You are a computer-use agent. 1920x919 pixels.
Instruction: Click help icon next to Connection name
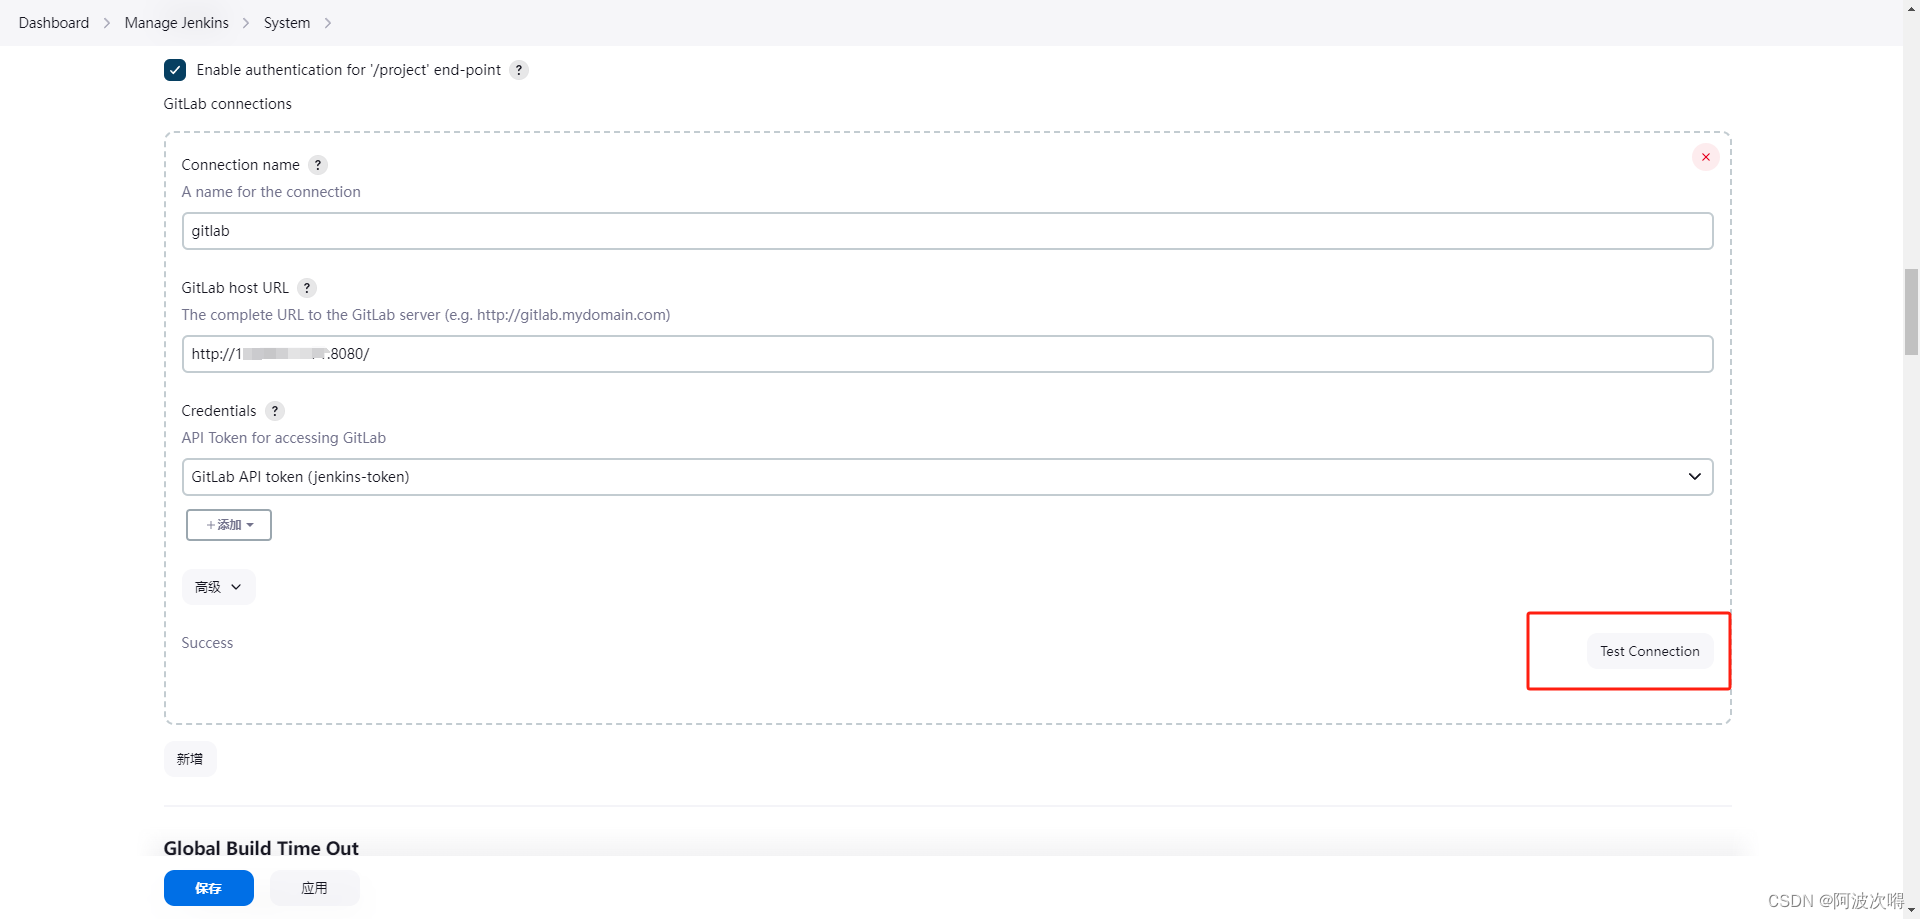318,165
